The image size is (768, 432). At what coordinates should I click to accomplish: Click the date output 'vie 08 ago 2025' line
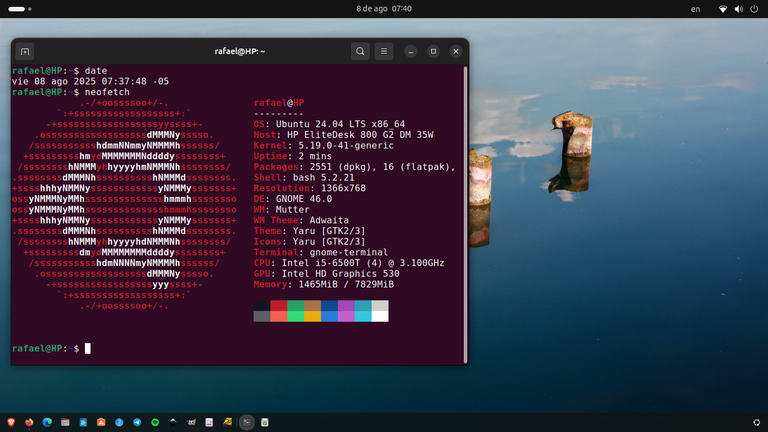[90, 81]
